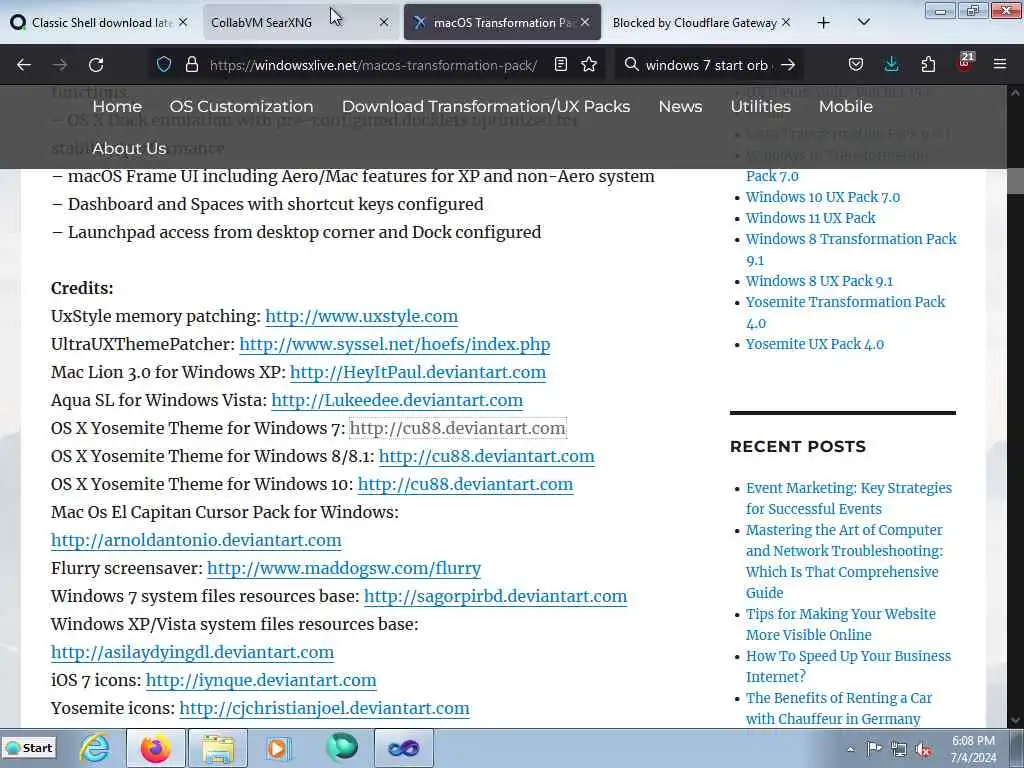Image resolution: width=1024 pixels, height=768 pixels.
Task: Bookmark this page with the star icon
Action: pos(589,65)
